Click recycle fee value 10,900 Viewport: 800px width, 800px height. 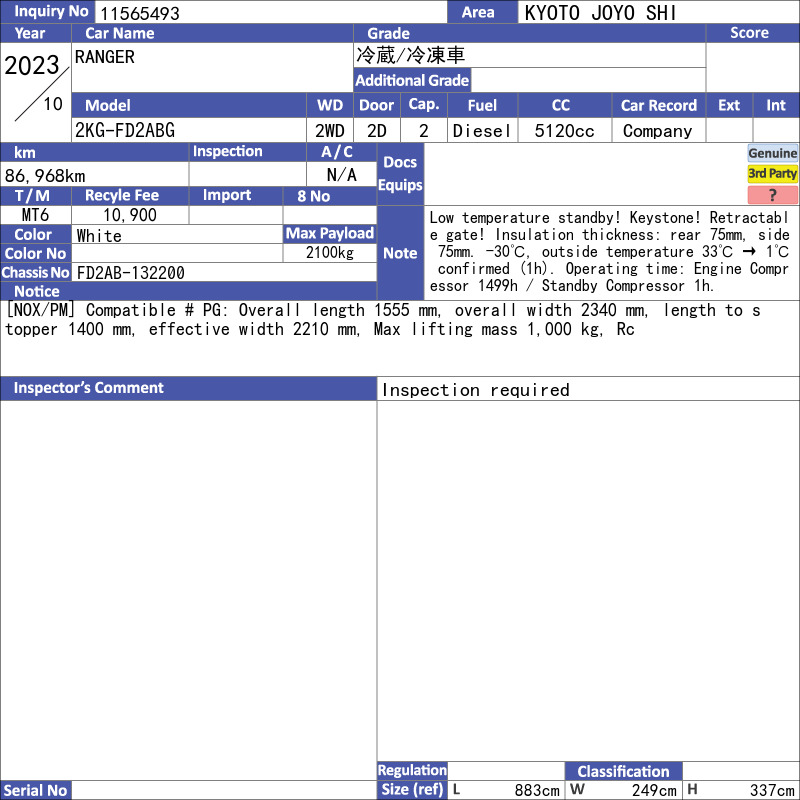[130, 215]
